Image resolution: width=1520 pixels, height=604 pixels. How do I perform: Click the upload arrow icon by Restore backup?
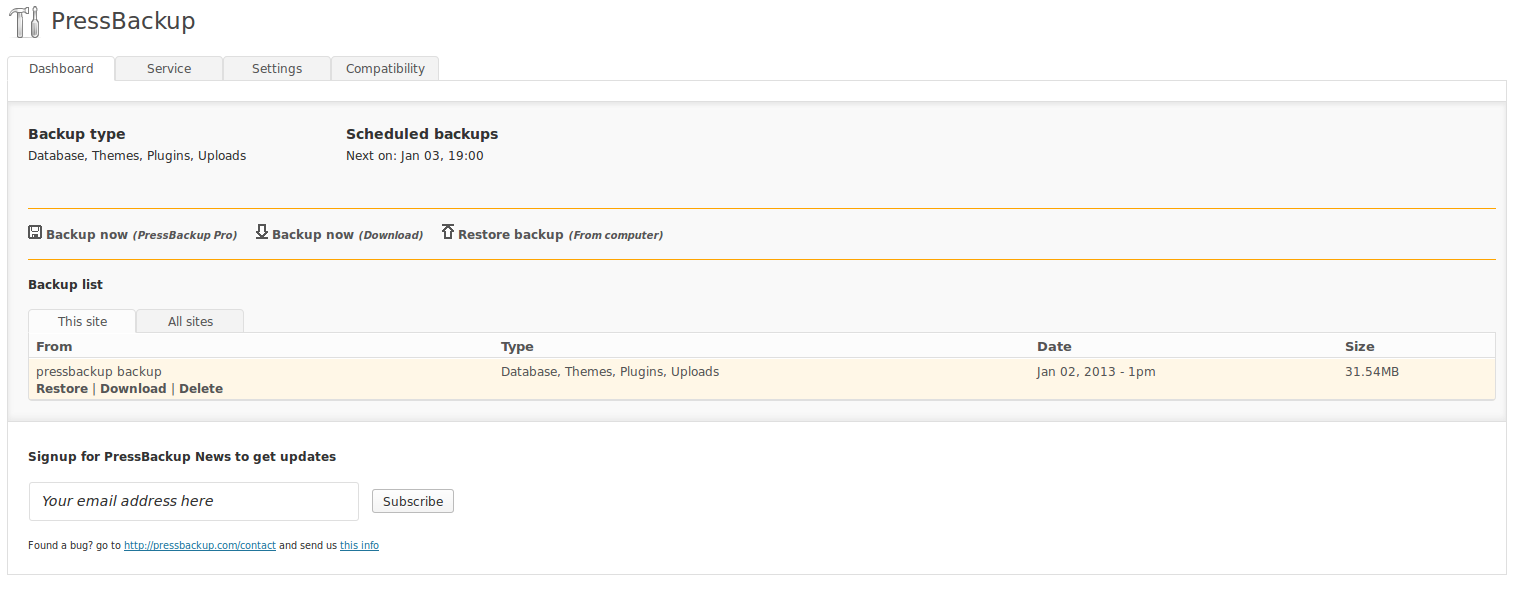point(448,232)
